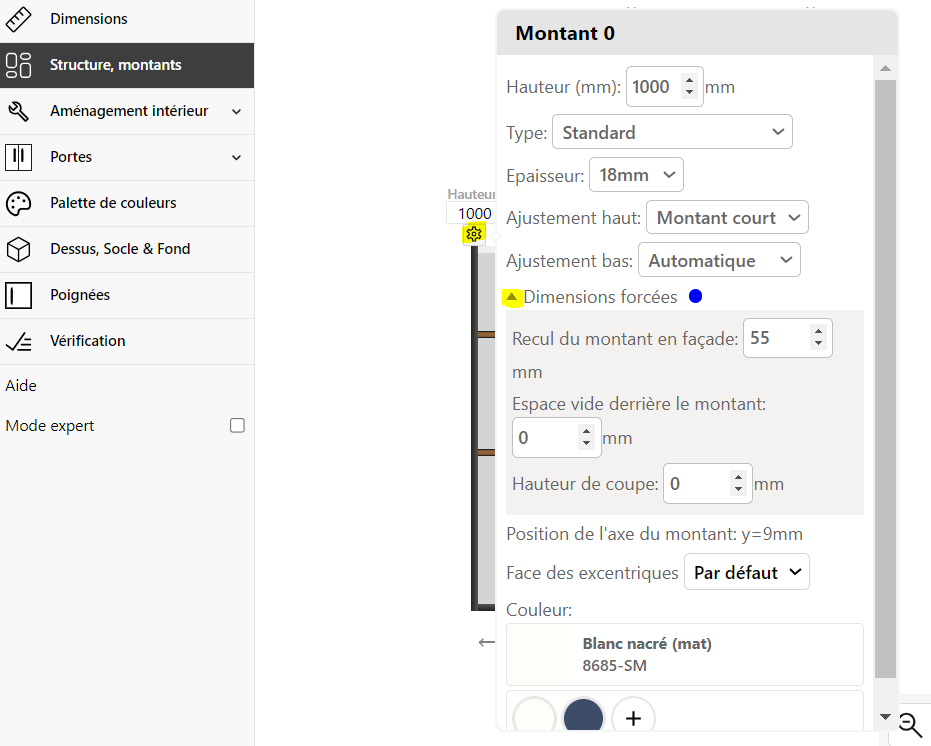The width and height of the screenshot is (931, 746).
Task: Open the Ajustement haut dropdown
Action: (727, 217)
